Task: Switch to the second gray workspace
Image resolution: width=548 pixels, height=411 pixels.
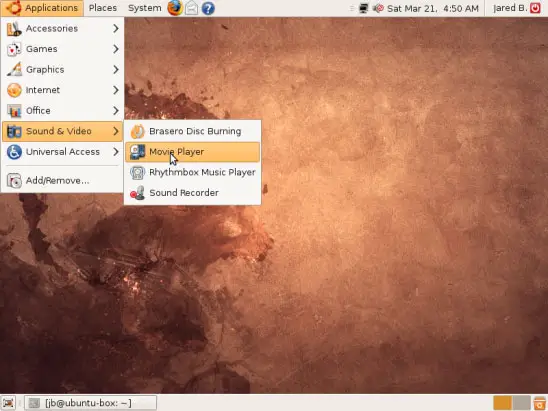Action: (x=521, y=403)
